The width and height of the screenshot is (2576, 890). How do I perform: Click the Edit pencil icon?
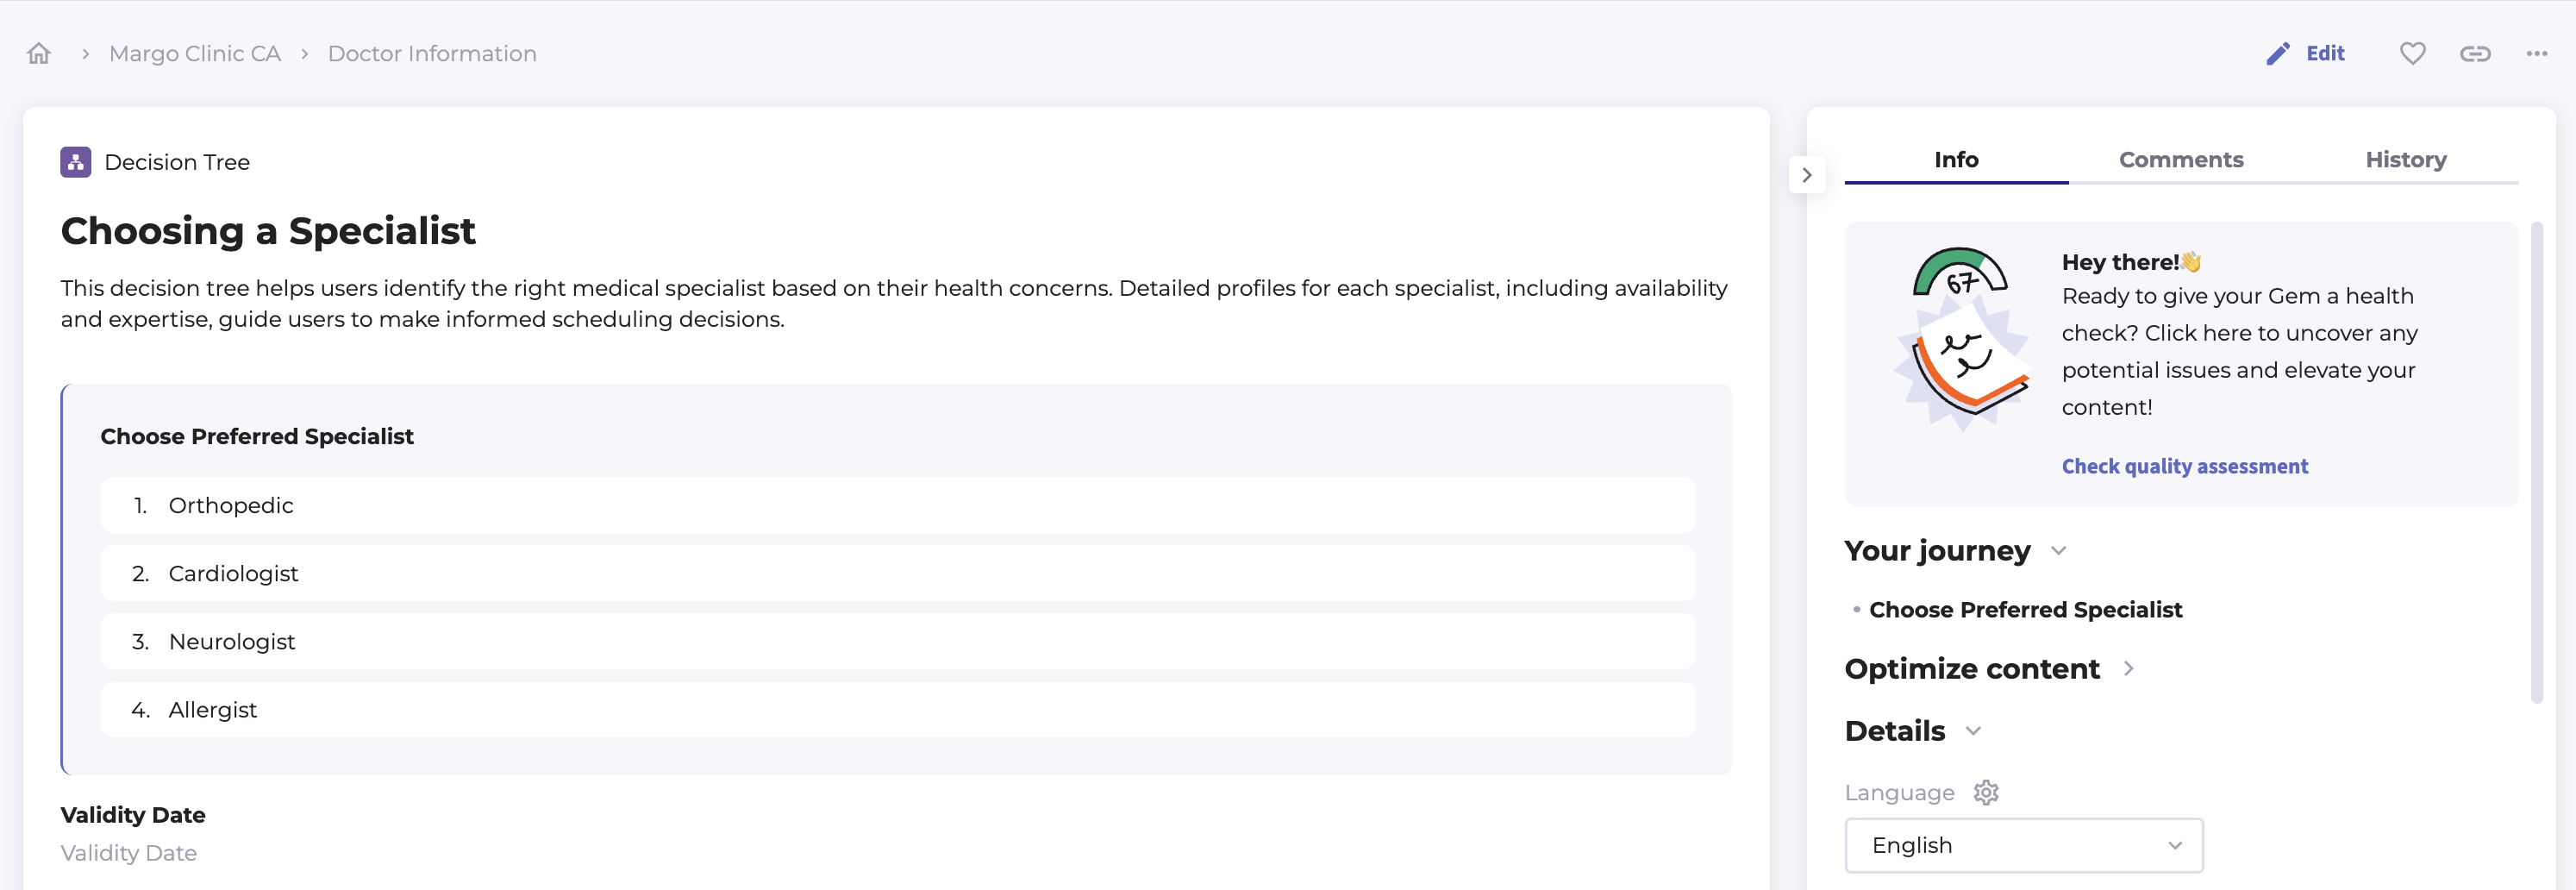coord(2277,54)
